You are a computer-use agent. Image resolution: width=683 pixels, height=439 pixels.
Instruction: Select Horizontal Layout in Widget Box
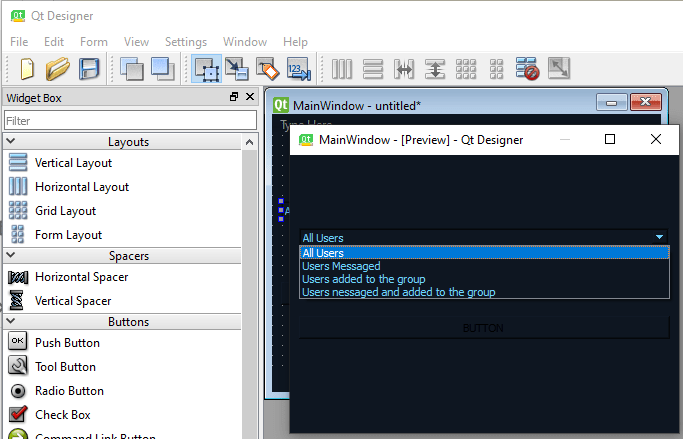pos(82,187)
